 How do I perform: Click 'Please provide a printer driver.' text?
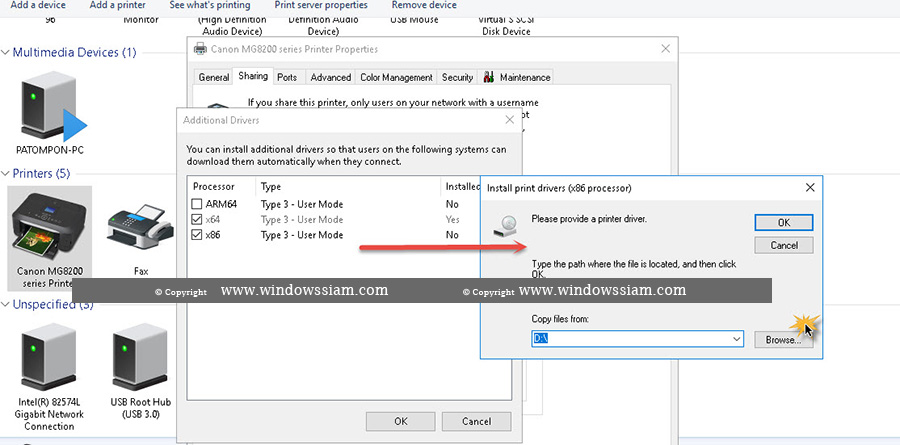click(589, 219)
